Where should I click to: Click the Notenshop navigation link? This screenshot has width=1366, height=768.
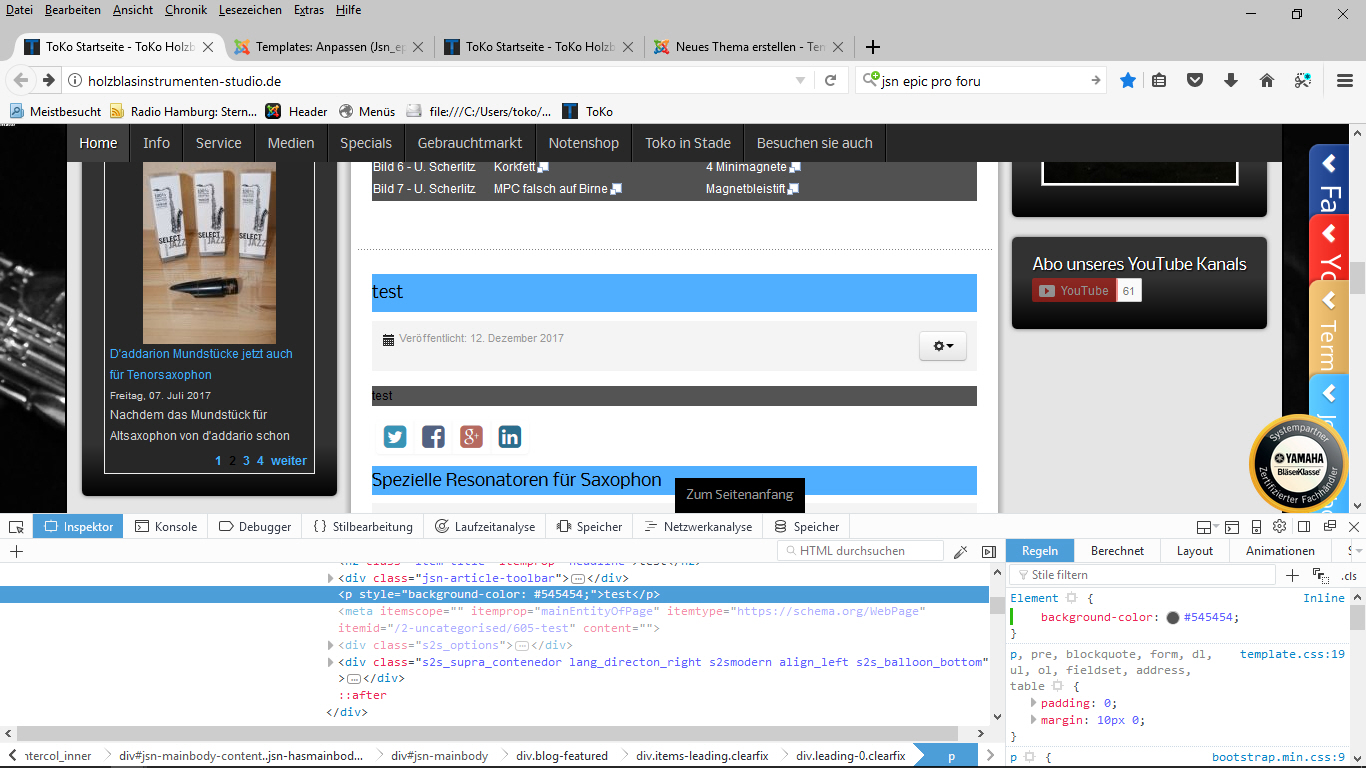pyautogui.click(x=583, y=142)
